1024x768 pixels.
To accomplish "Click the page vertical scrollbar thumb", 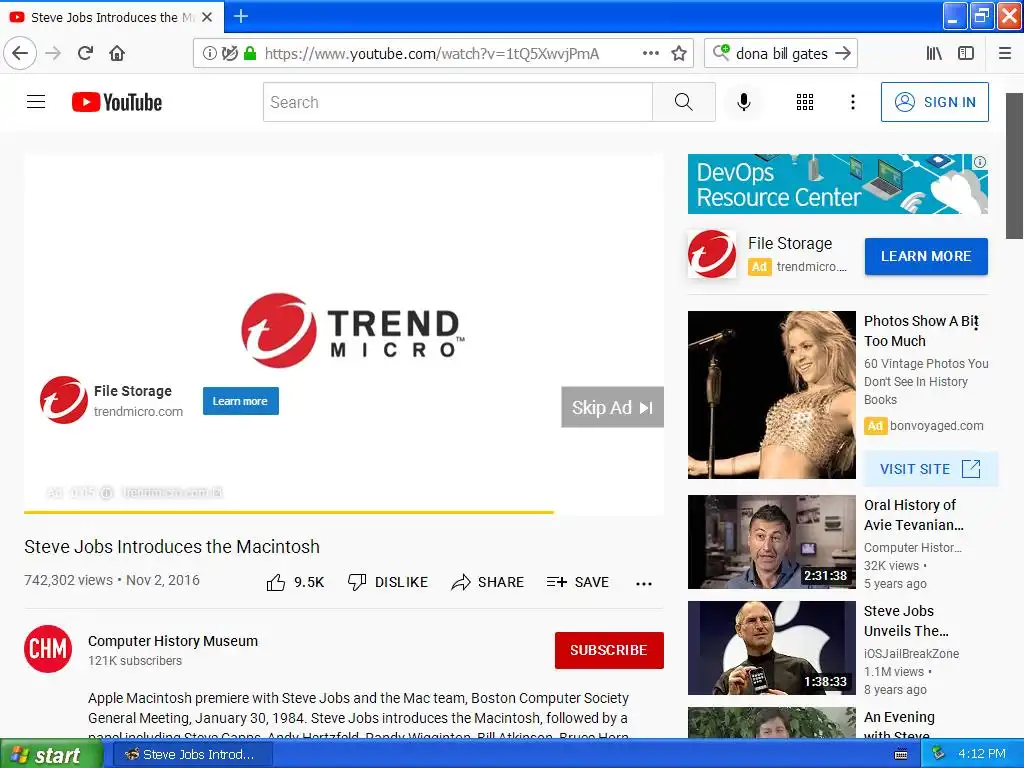I will click(x=1014, y=166).
